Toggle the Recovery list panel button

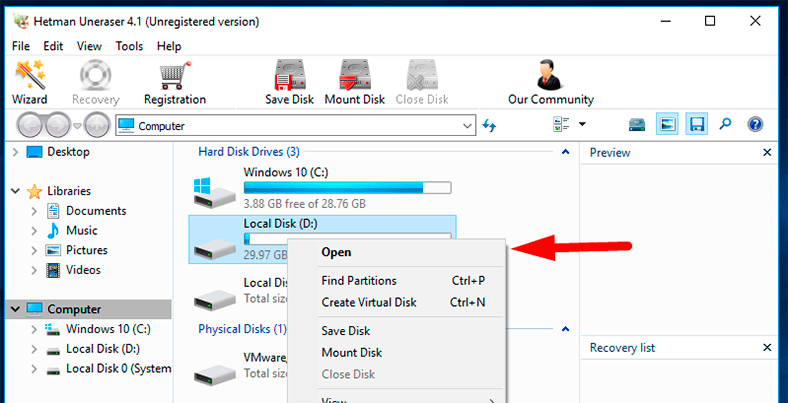coord(697,124)
